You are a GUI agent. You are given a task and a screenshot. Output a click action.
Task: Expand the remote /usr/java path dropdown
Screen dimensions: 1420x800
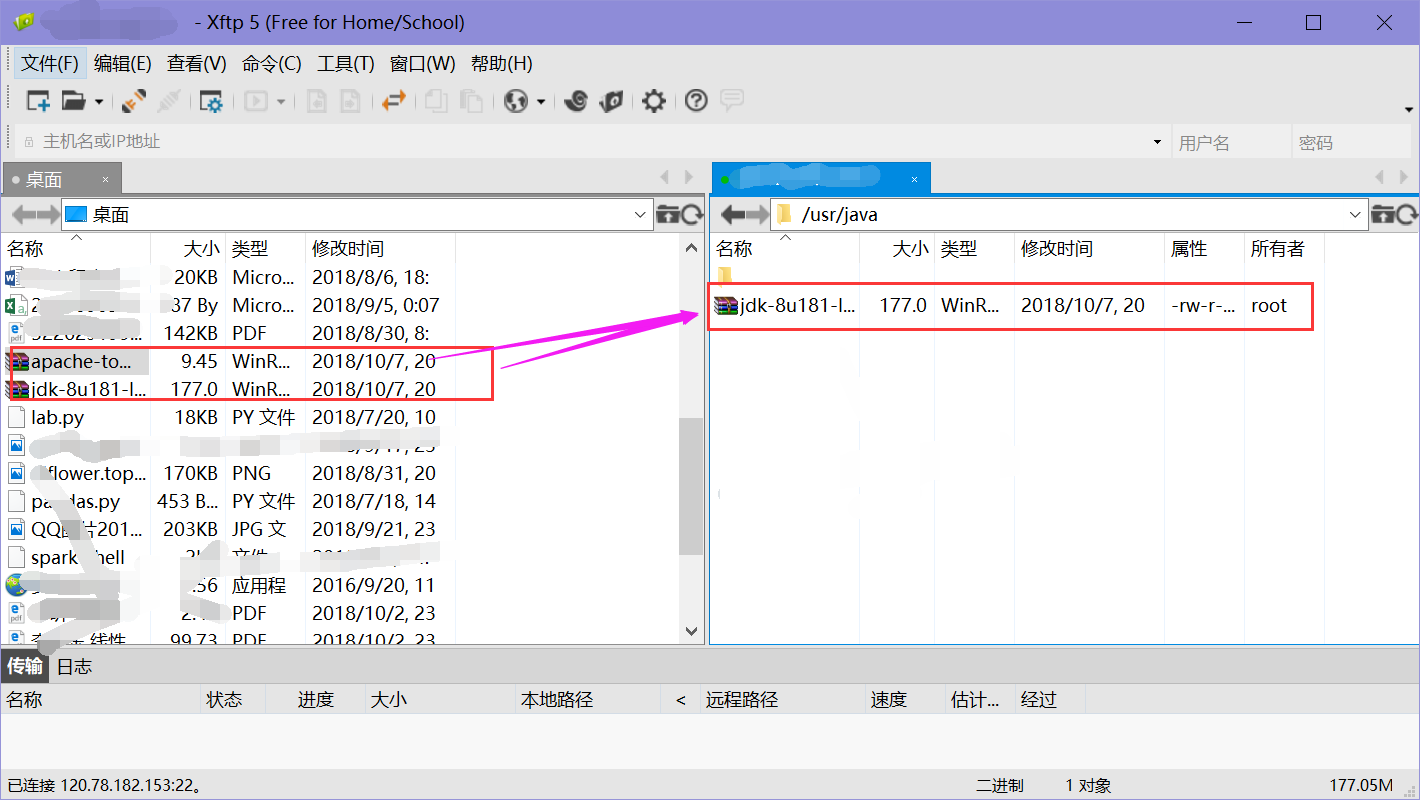point(1356,215)
